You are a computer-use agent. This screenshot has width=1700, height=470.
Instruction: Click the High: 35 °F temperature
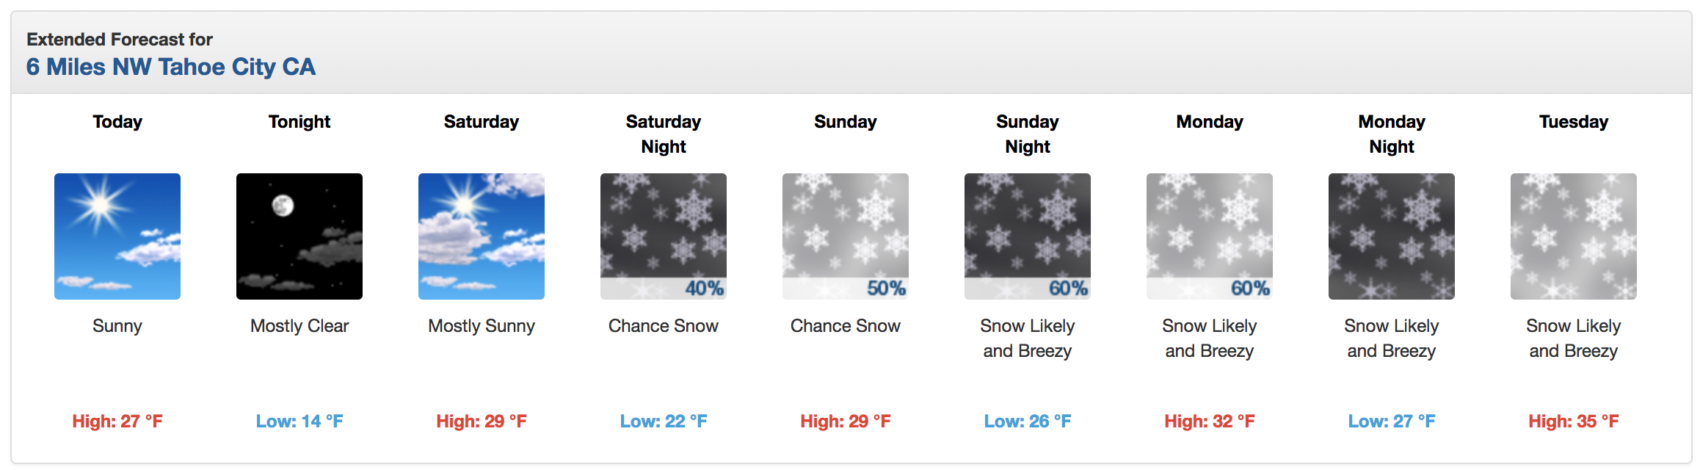coord(1573,421)
